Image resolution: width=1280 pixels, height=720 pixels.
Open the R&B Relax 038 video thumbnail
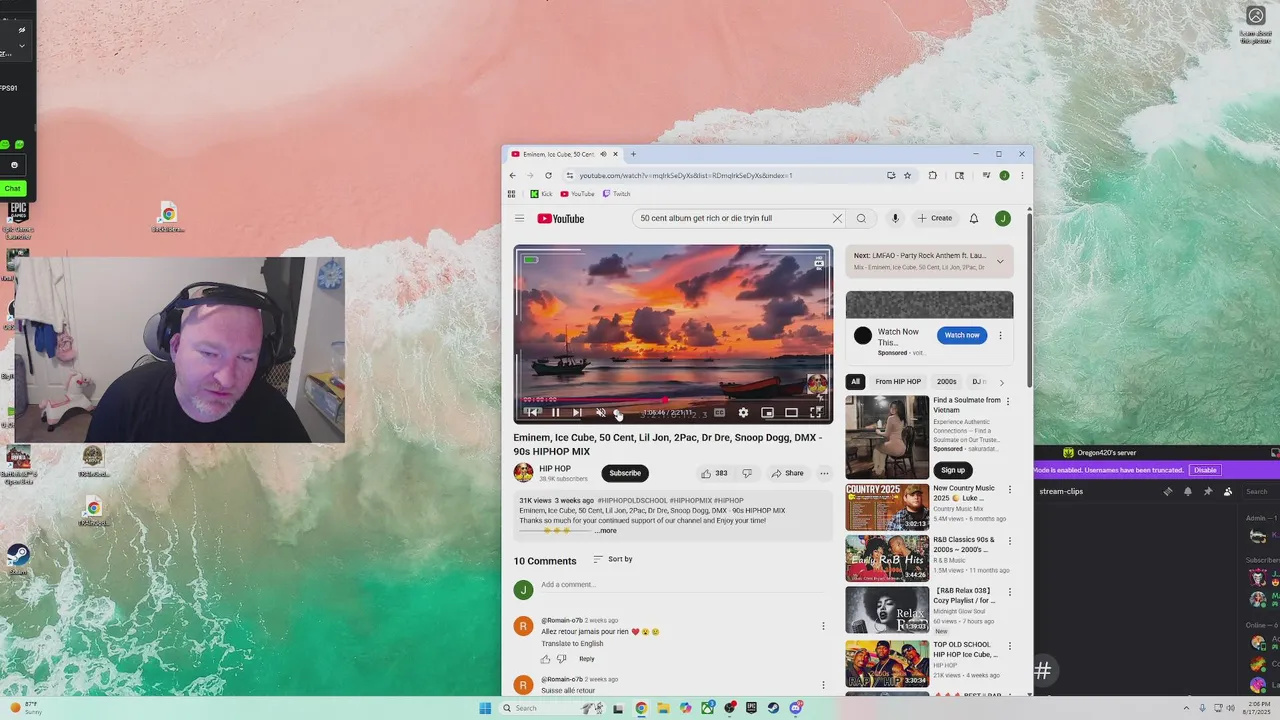[x=887, y=610]
